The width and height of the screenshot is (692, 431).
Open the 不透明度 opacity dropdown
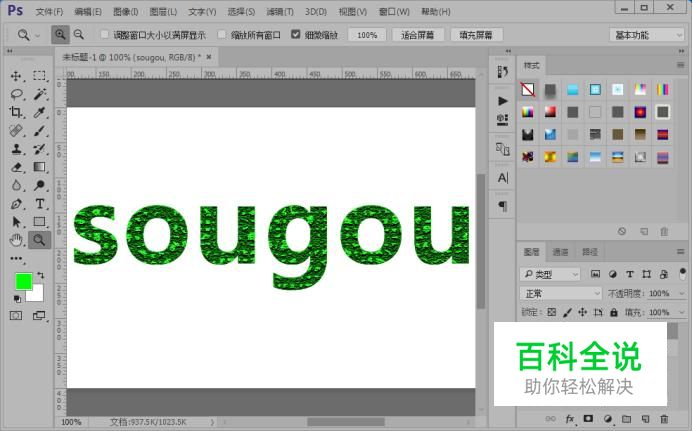click(x=681, y=293)
